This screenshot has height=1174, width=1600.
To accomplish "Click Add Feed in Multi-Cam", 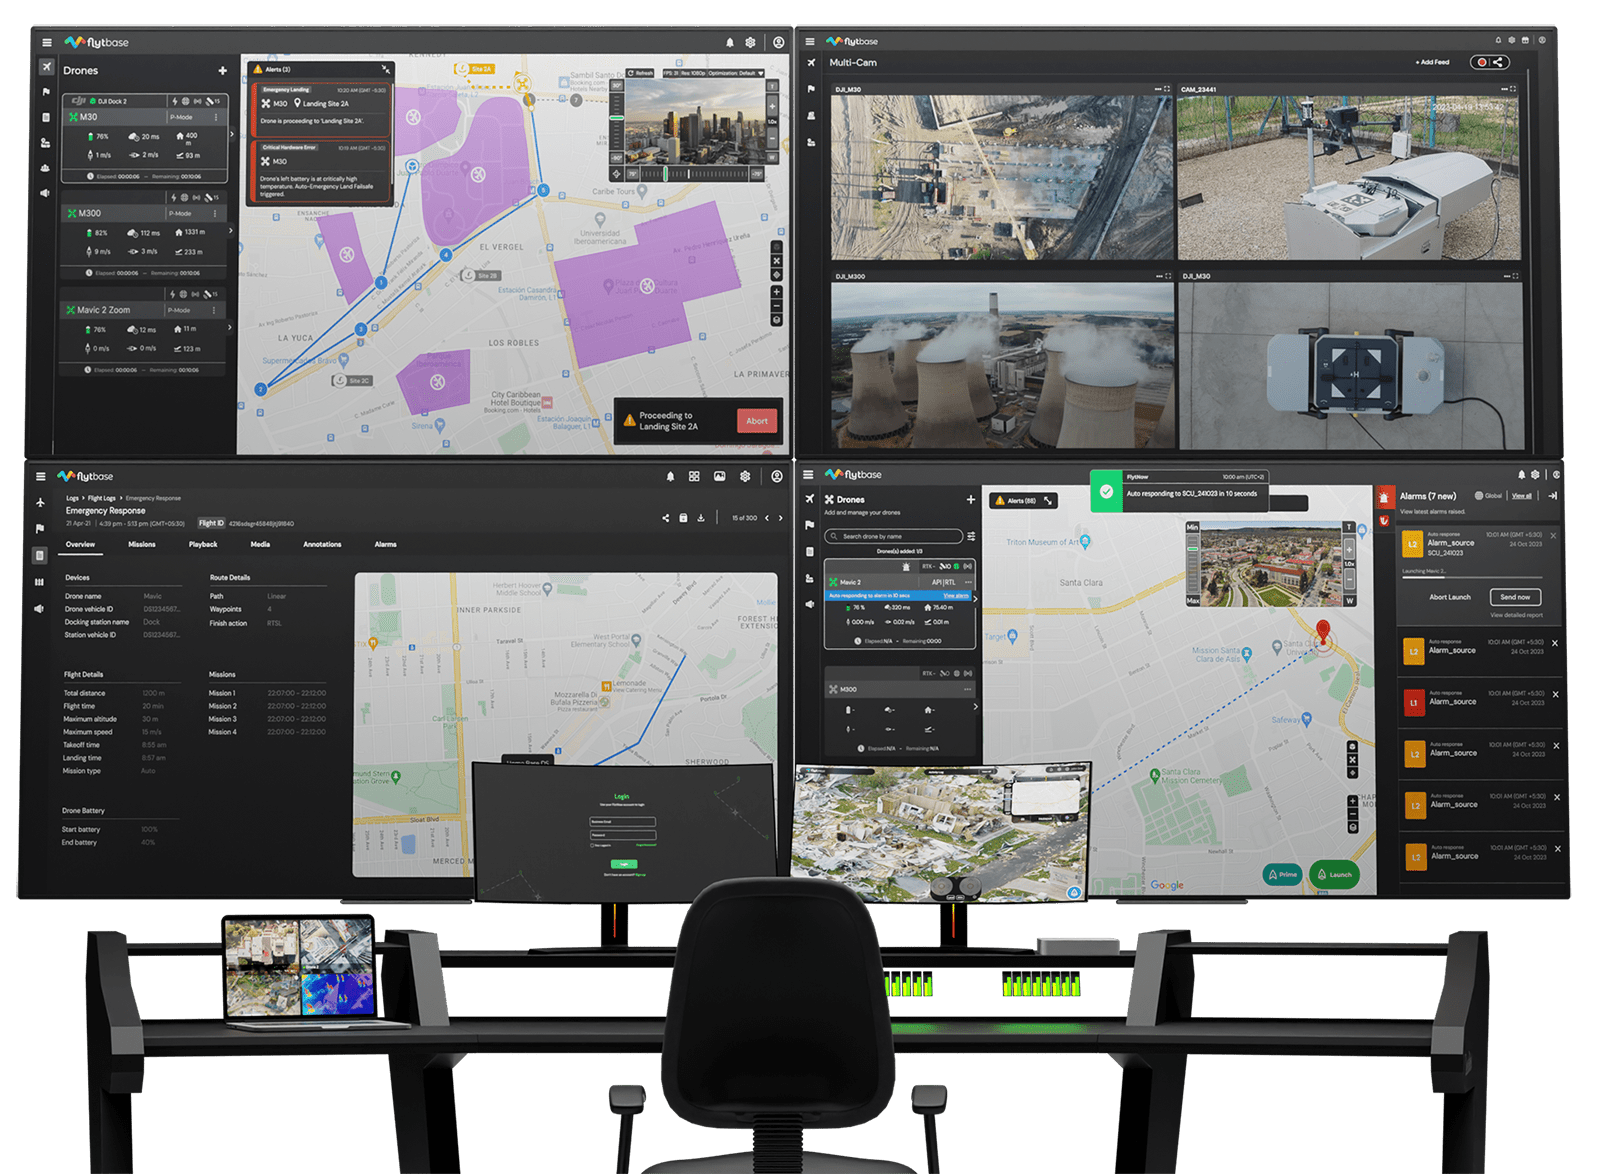I will tap(1432, 62).
